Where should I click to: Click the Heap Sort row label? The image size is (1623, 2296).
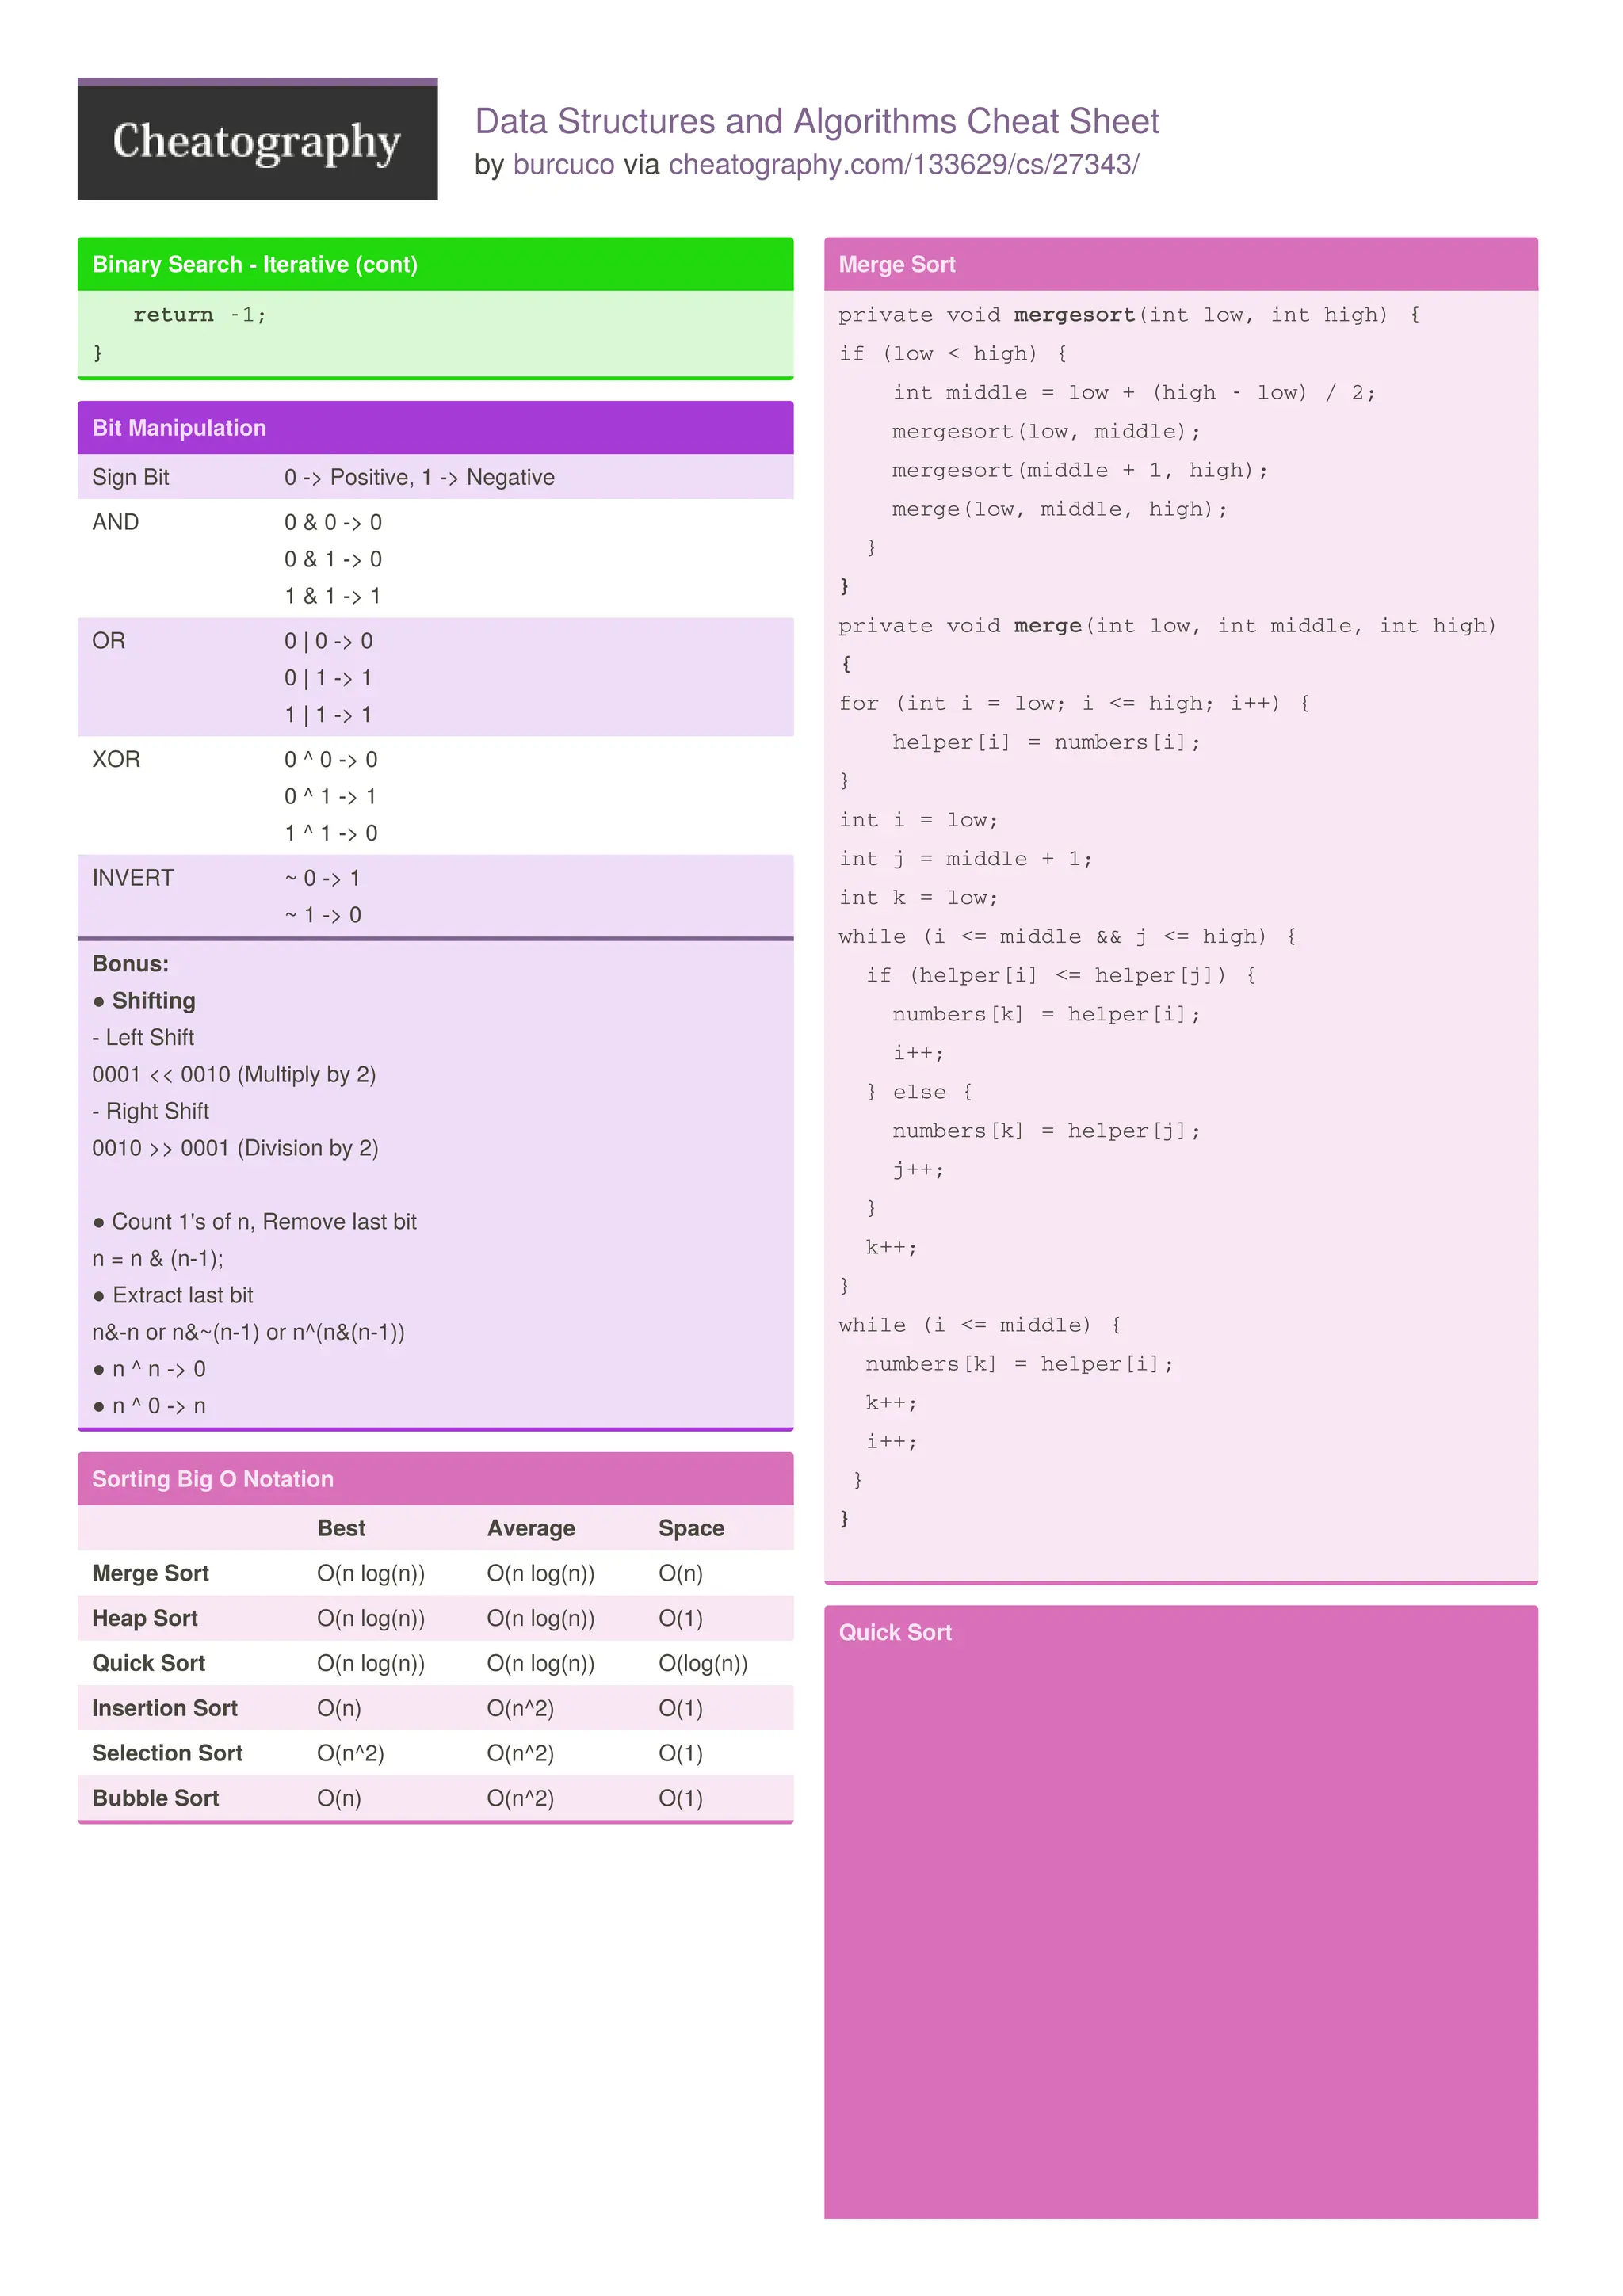[145, 1618]
